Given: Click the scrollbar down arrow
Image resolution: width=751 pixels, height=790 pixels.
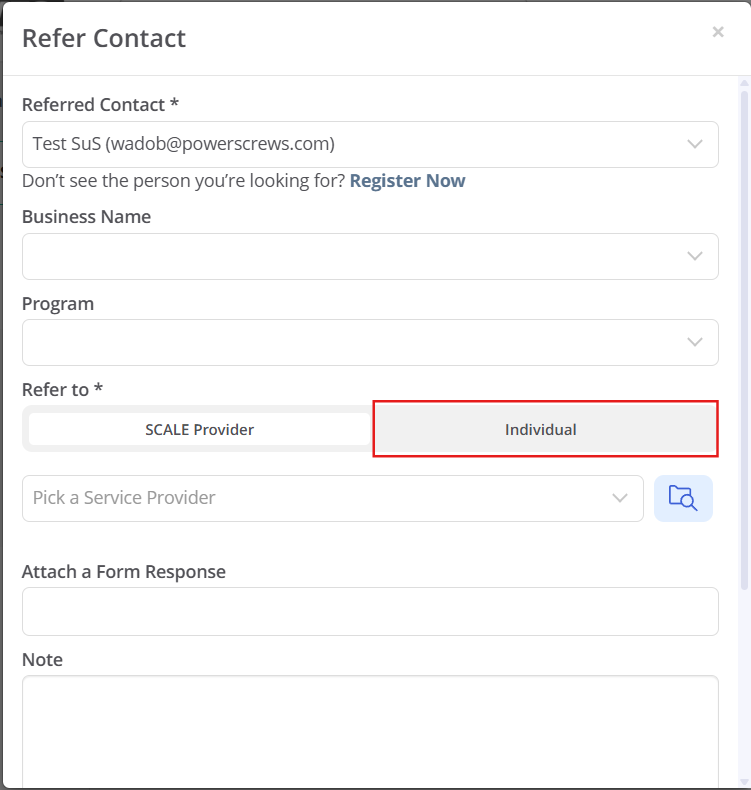Looking at the screenshot, I should (744, 781).
